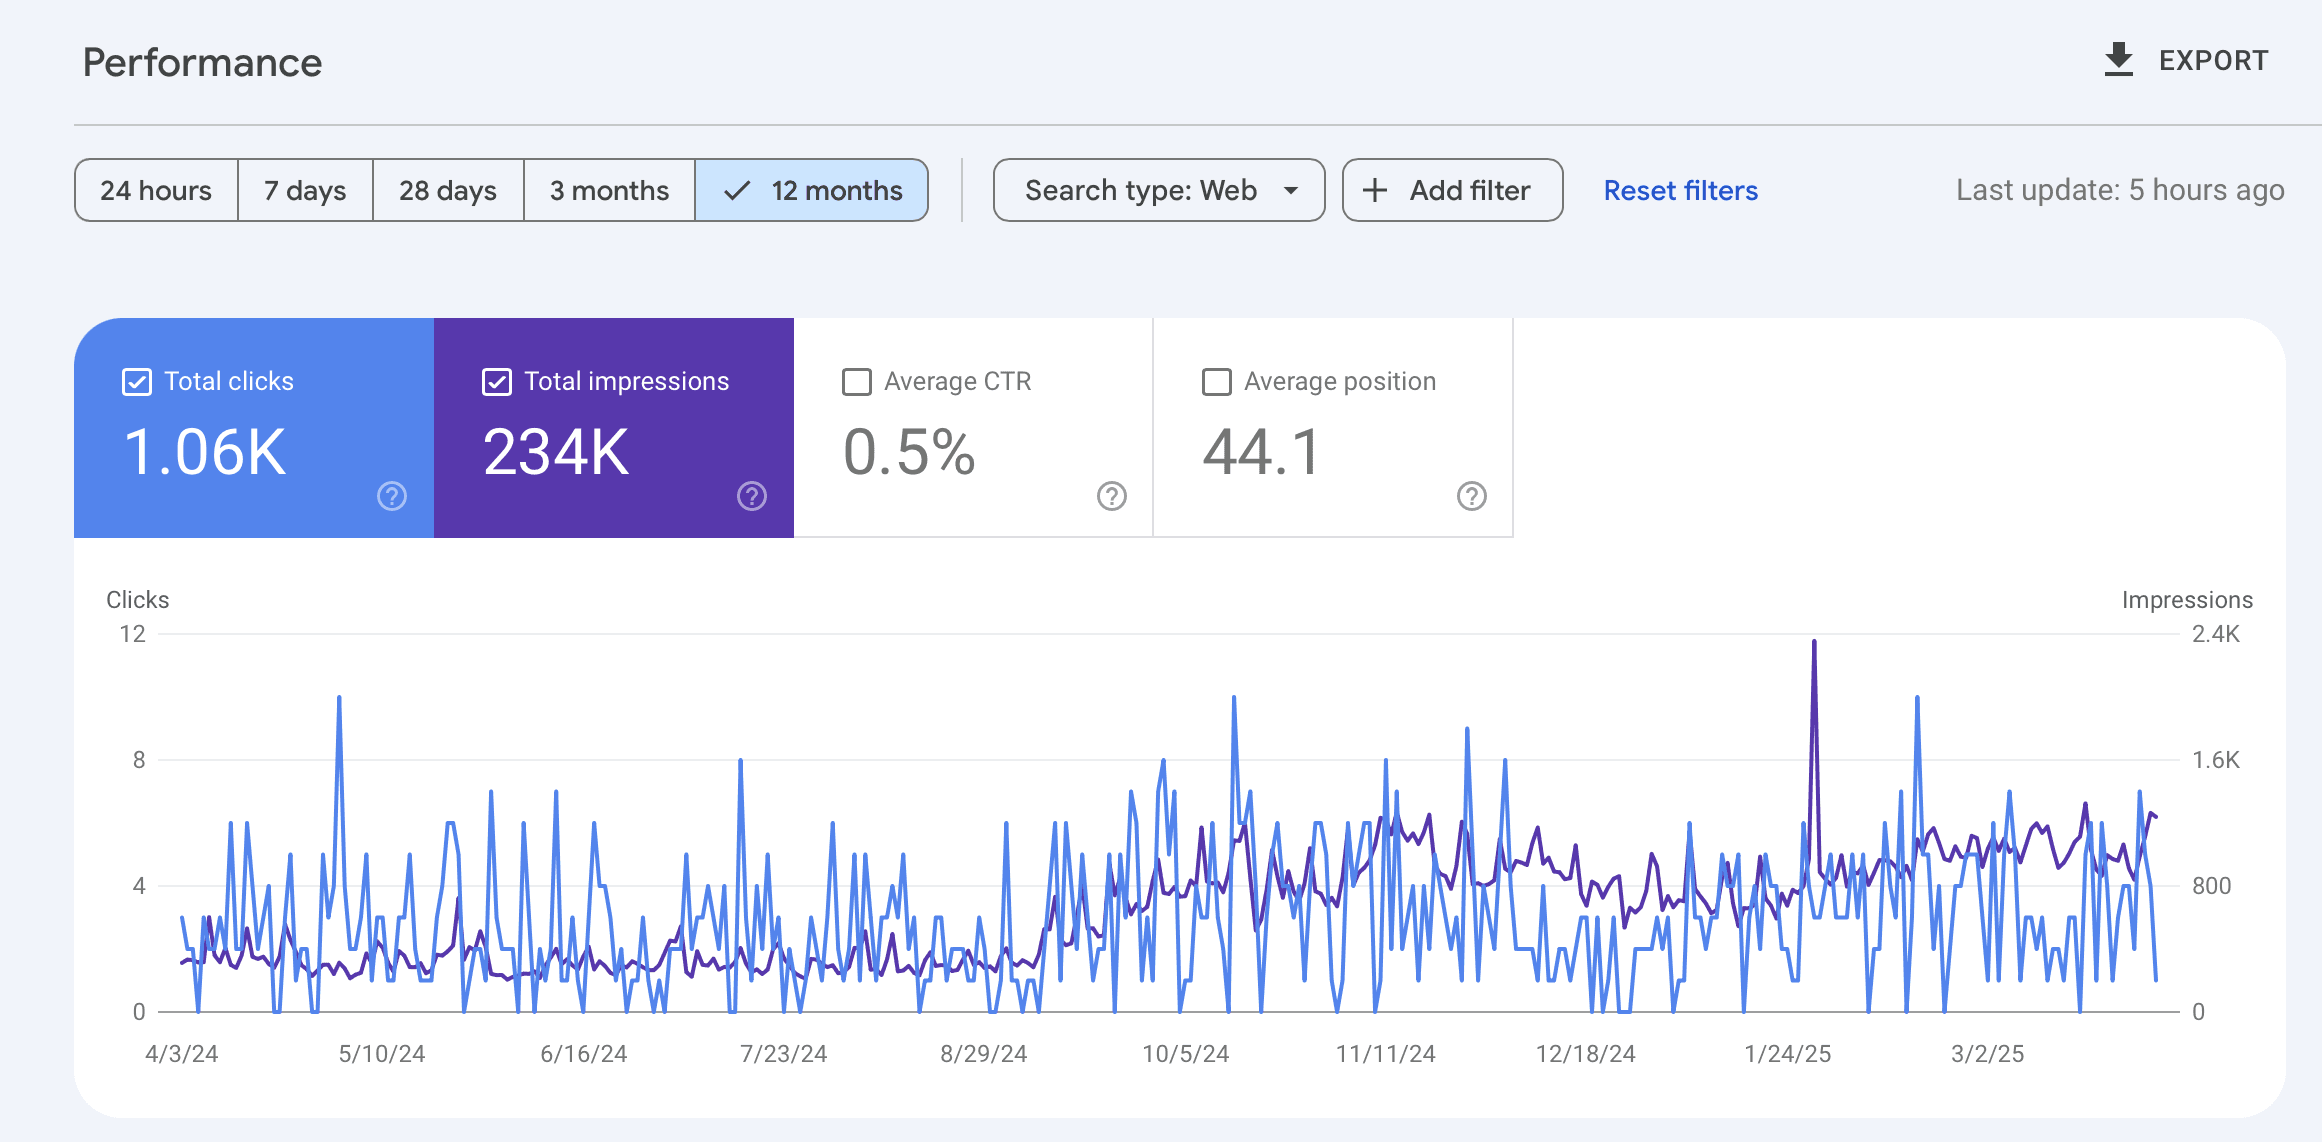Open help icon on Average position card
Screen dimensions: 2322x1142
point(1472,496)
